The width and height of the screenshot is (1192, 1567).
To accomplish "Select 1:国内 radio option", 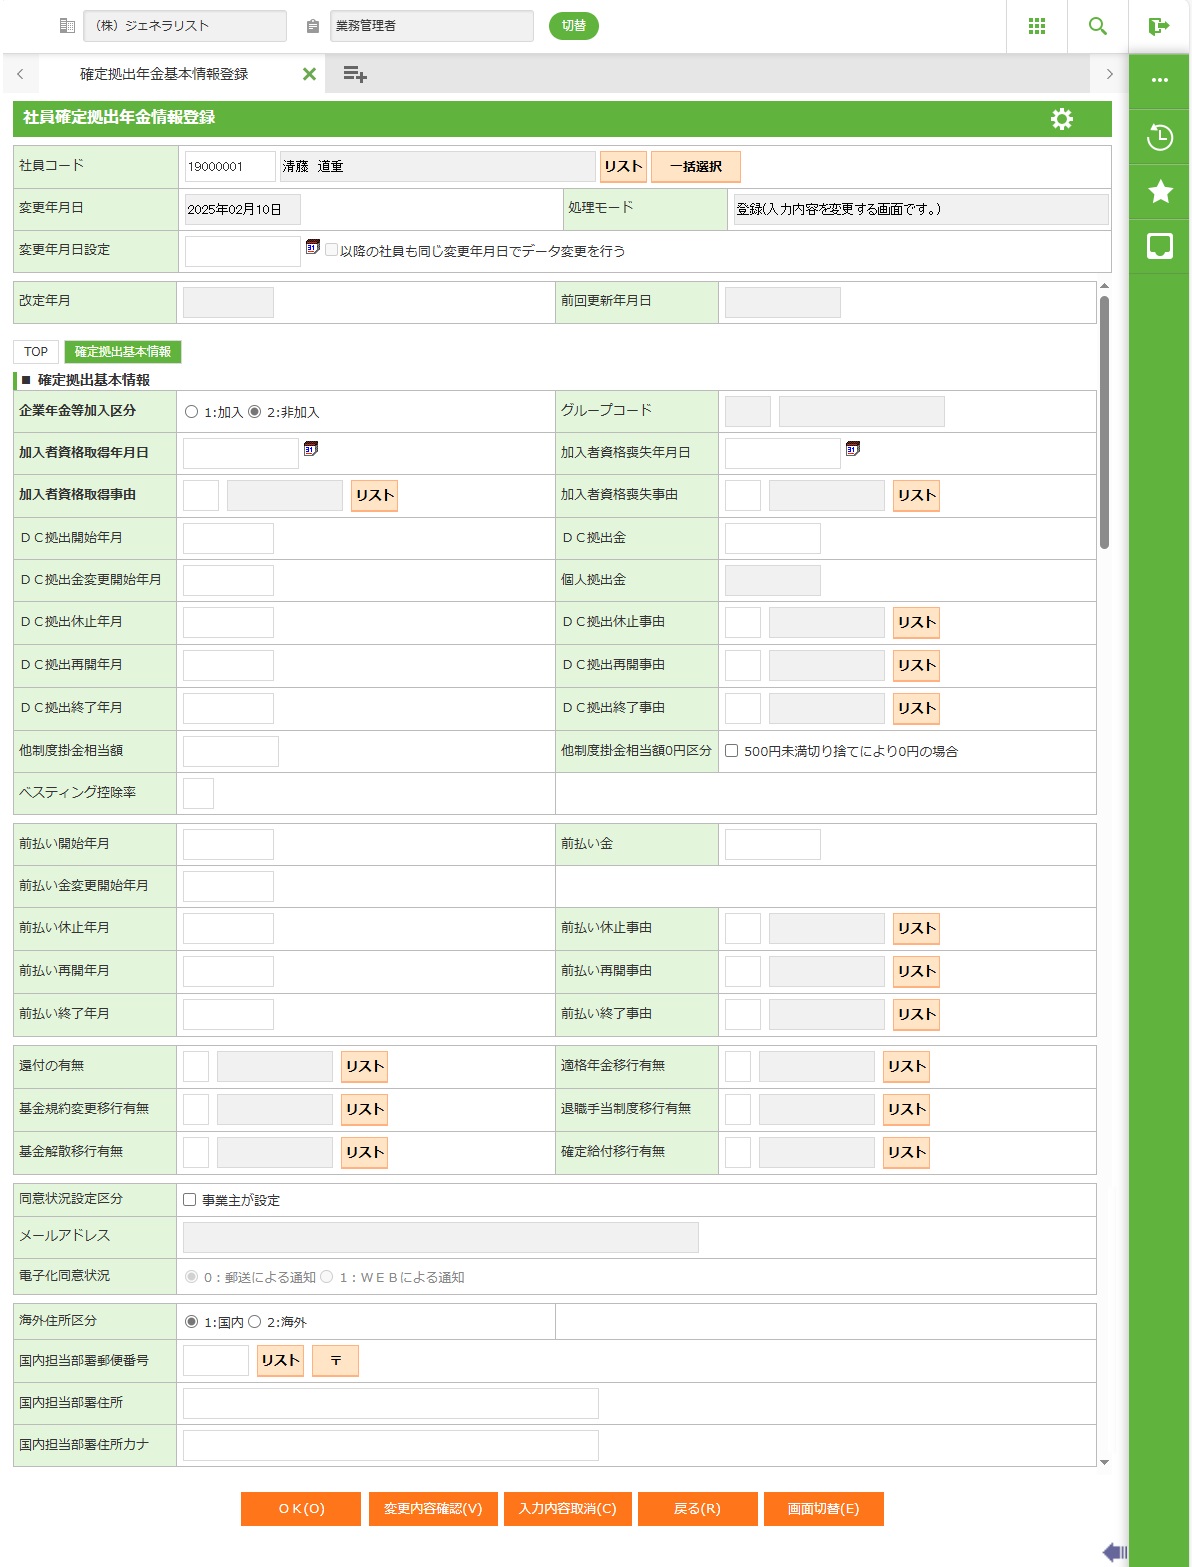I will point(192,1322).
